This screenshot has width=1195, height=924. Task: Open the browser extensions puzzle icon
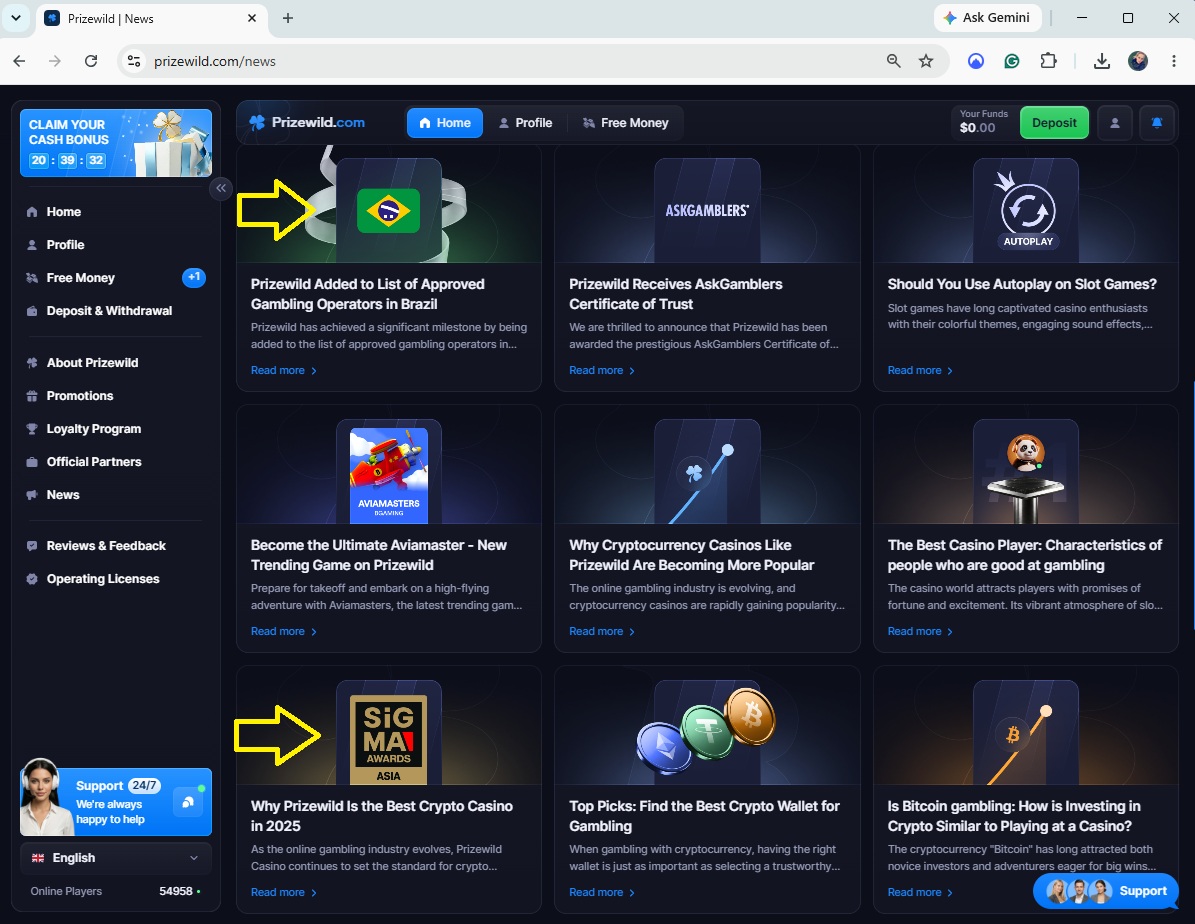pos(1048,61)
